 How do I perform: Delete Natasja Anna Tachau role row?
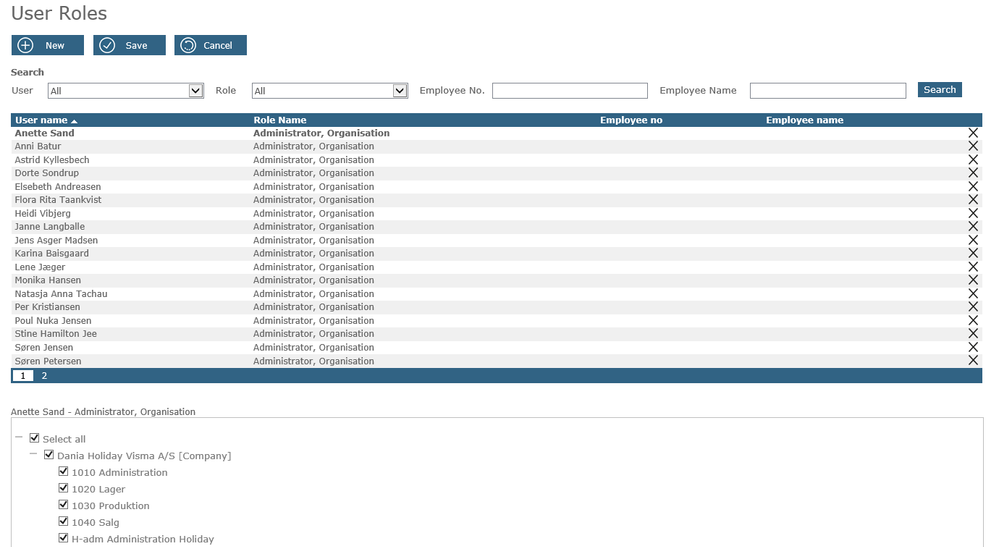(973, 294)
